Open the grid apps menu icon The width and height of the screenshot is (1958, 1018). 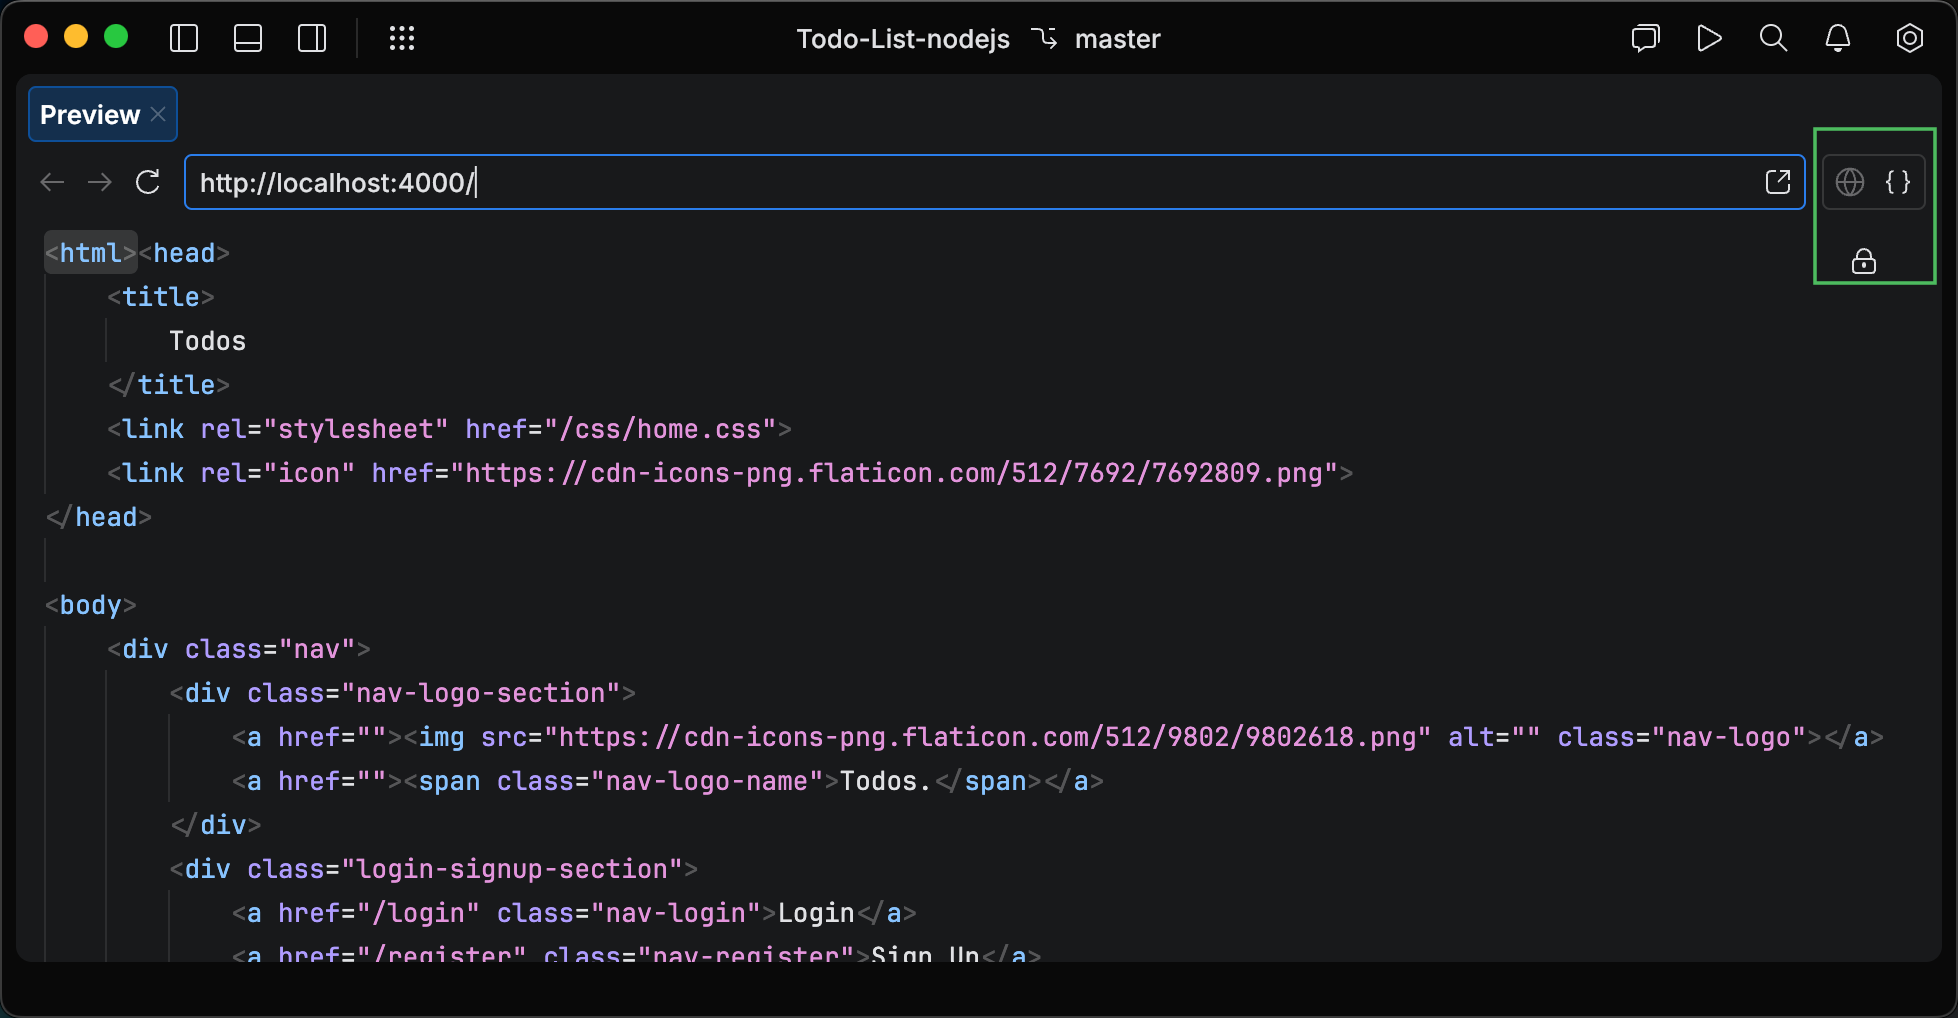pos(402,39)
